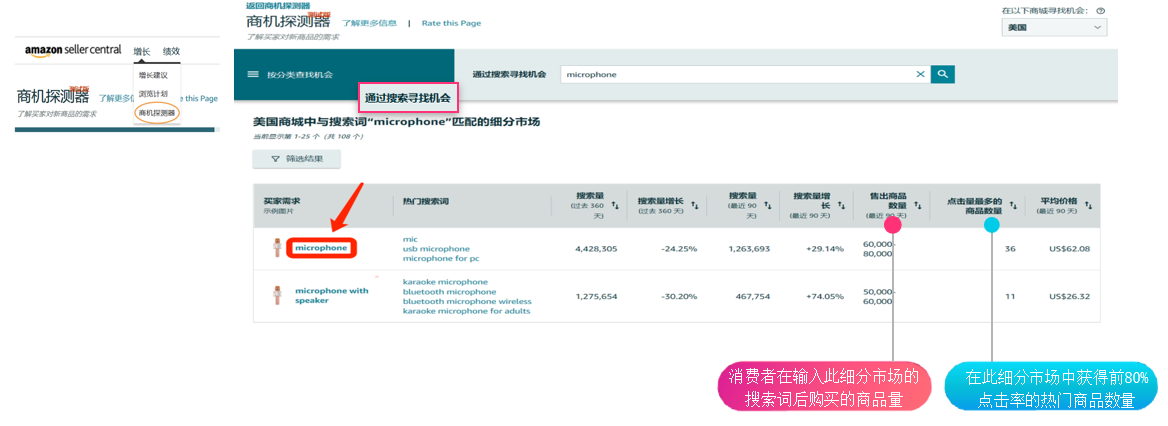The height and width of the screenshot is (426, 1168).
Task: Click the magnifier search button
Action: [942, 74]
